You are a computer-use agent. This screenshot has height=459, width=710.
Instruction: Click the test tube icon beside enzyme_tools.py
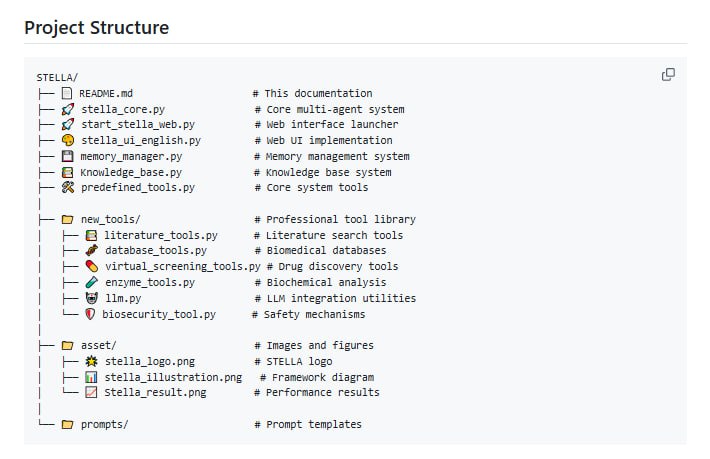point(92,283)
